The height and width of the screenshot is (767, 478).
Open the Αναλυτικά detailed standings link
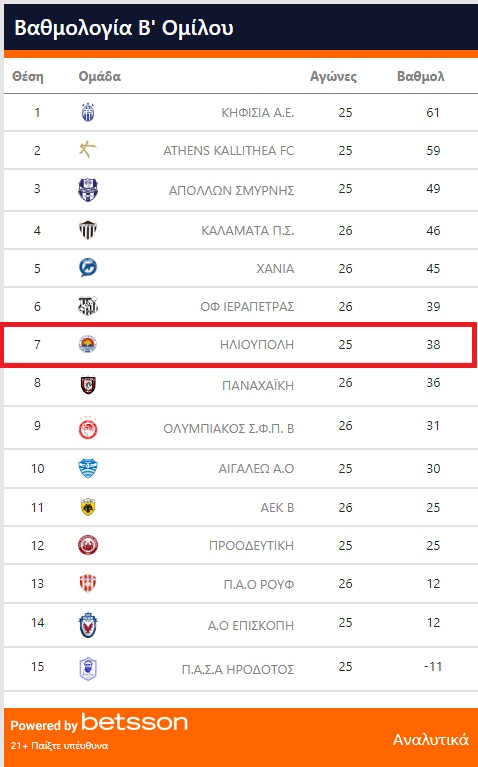431,739
